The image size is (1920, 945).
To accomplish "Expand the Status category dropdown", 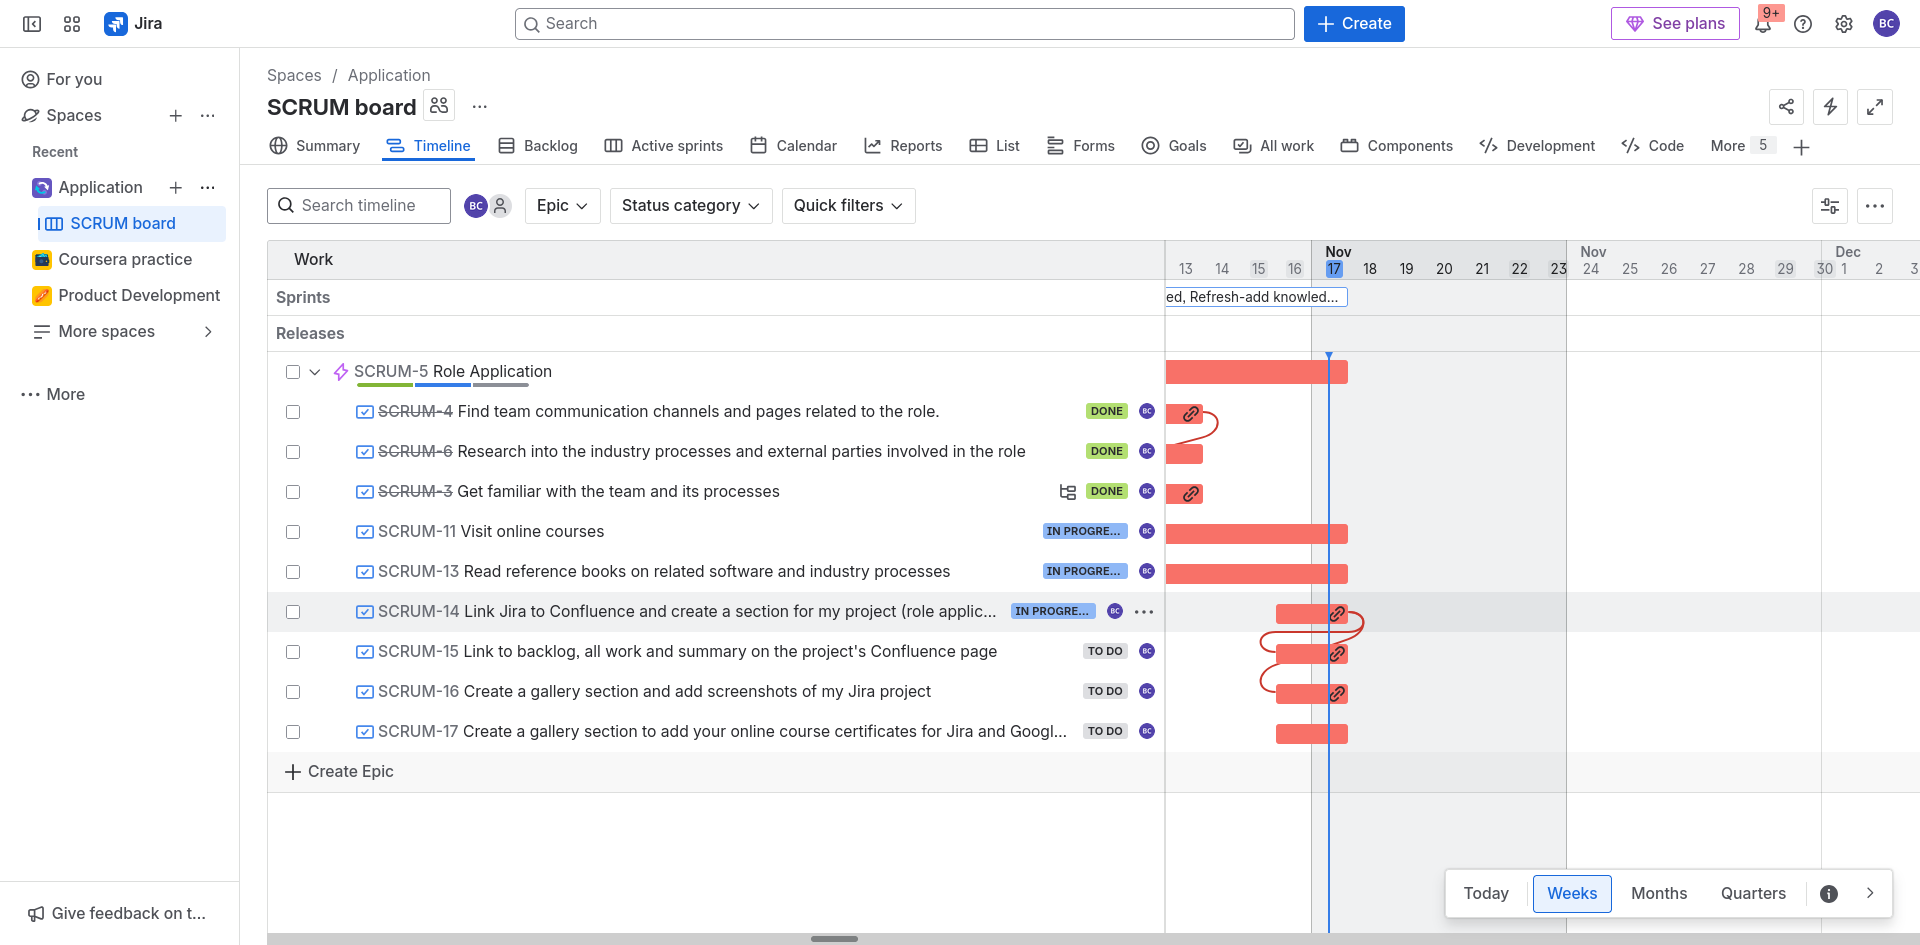I will coord(690,206).
